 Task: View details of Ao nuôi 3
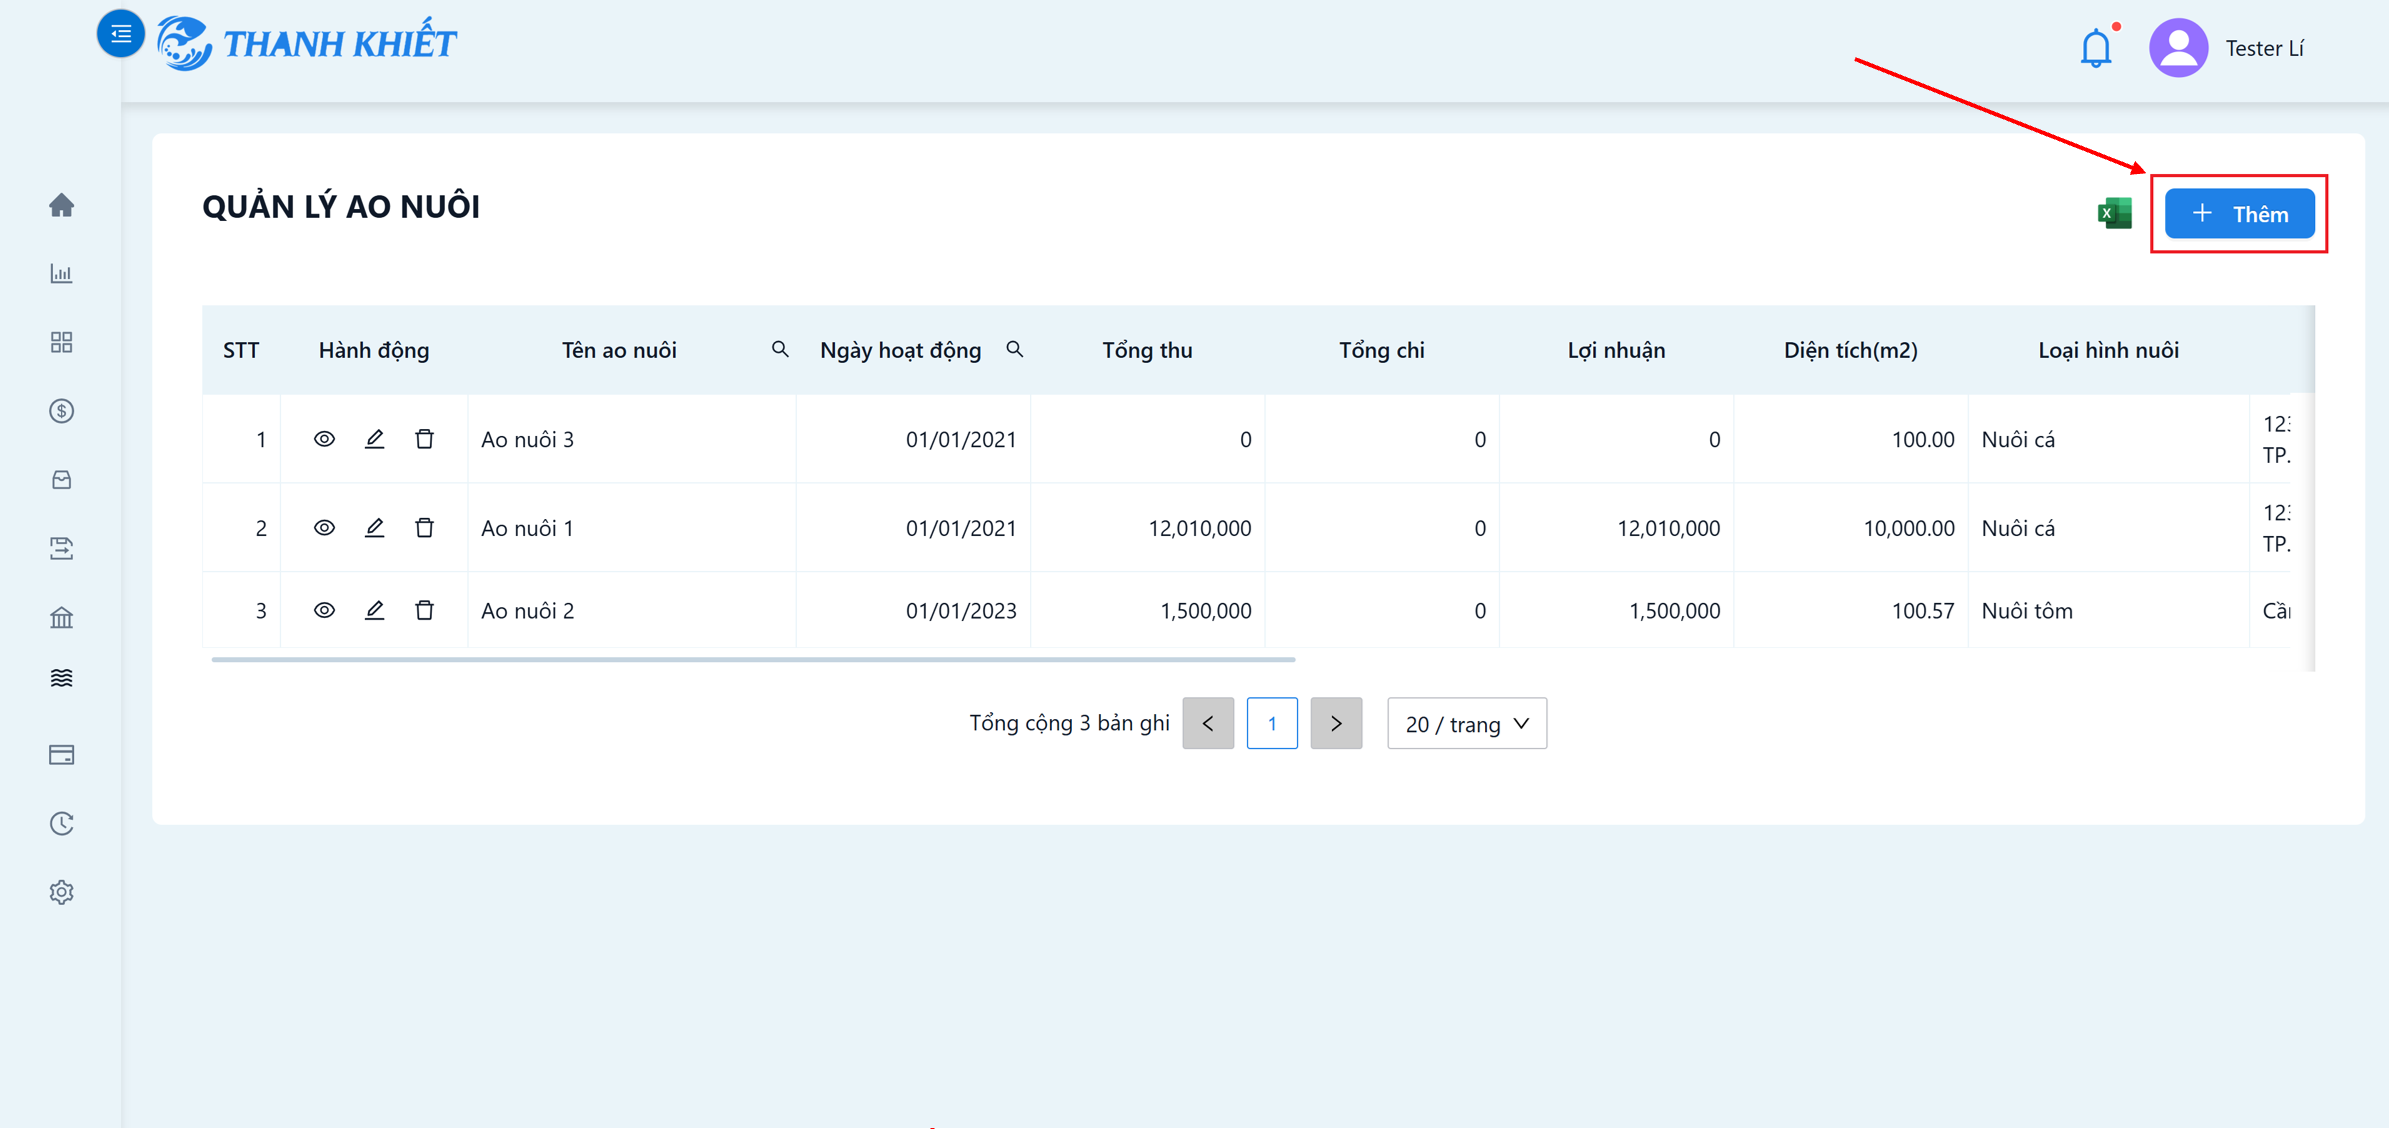click(324, 439)
